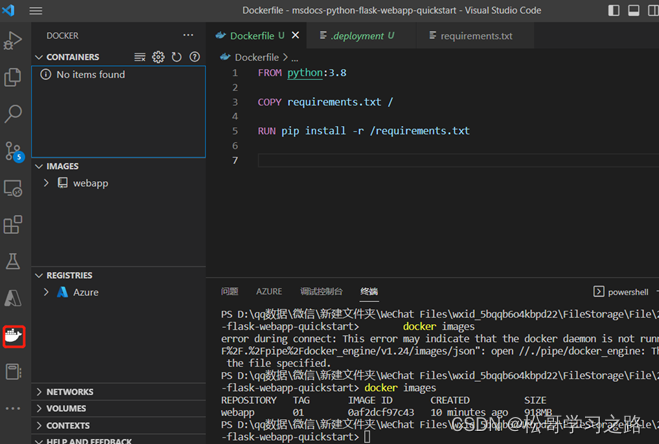The image size is (659, 444).
Task: Click the RUN pip install line
Action: (364, 131)
